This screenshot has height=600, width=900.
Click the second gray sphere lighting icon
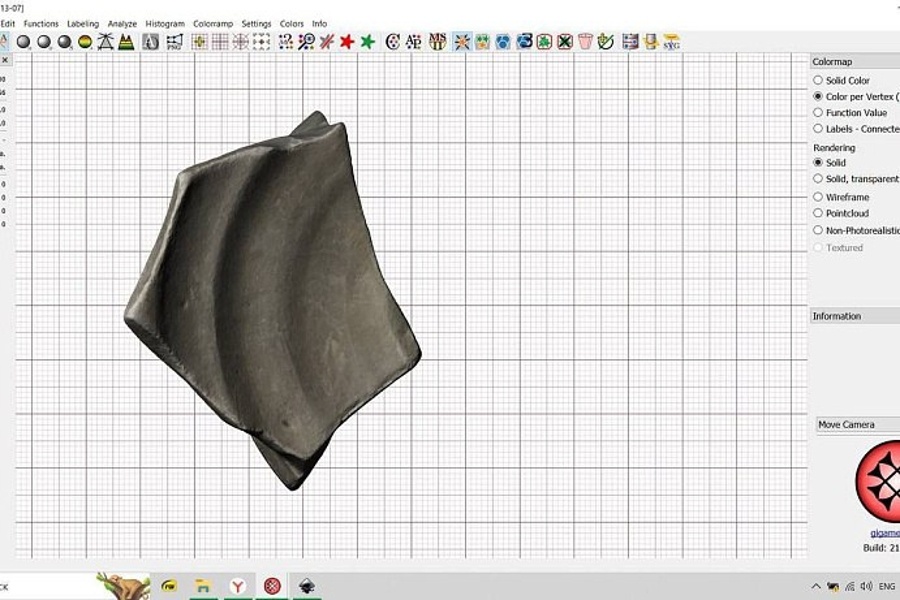click(44, 42)
